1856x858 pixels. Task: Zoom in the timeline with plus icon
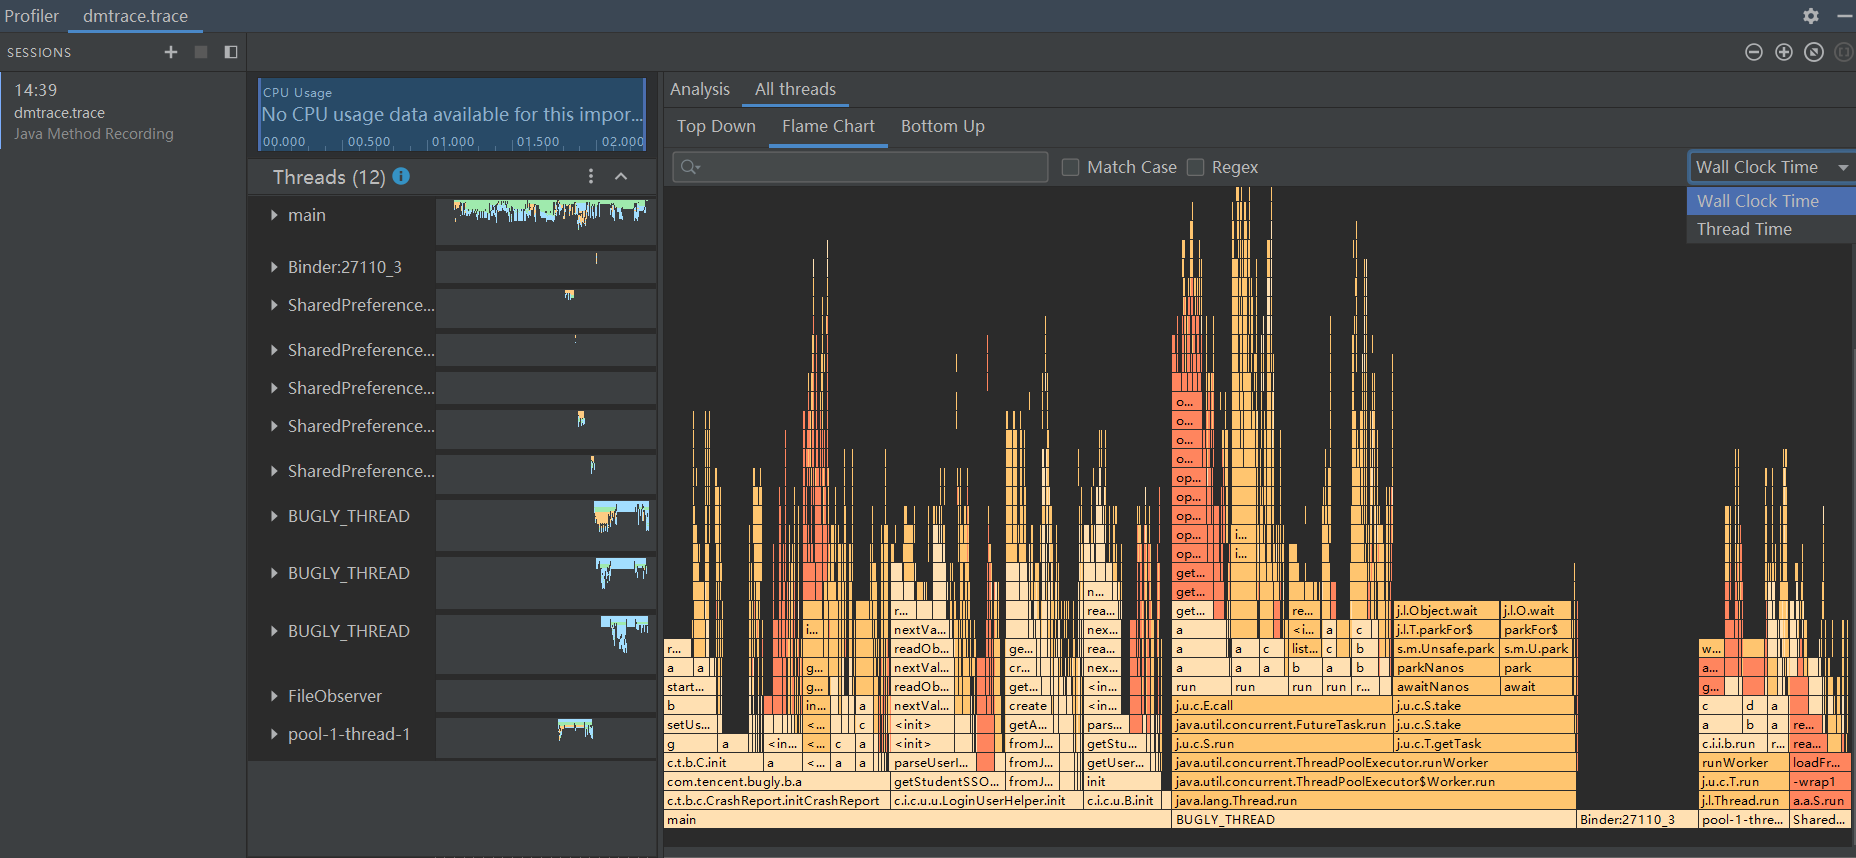[1783, 52]
